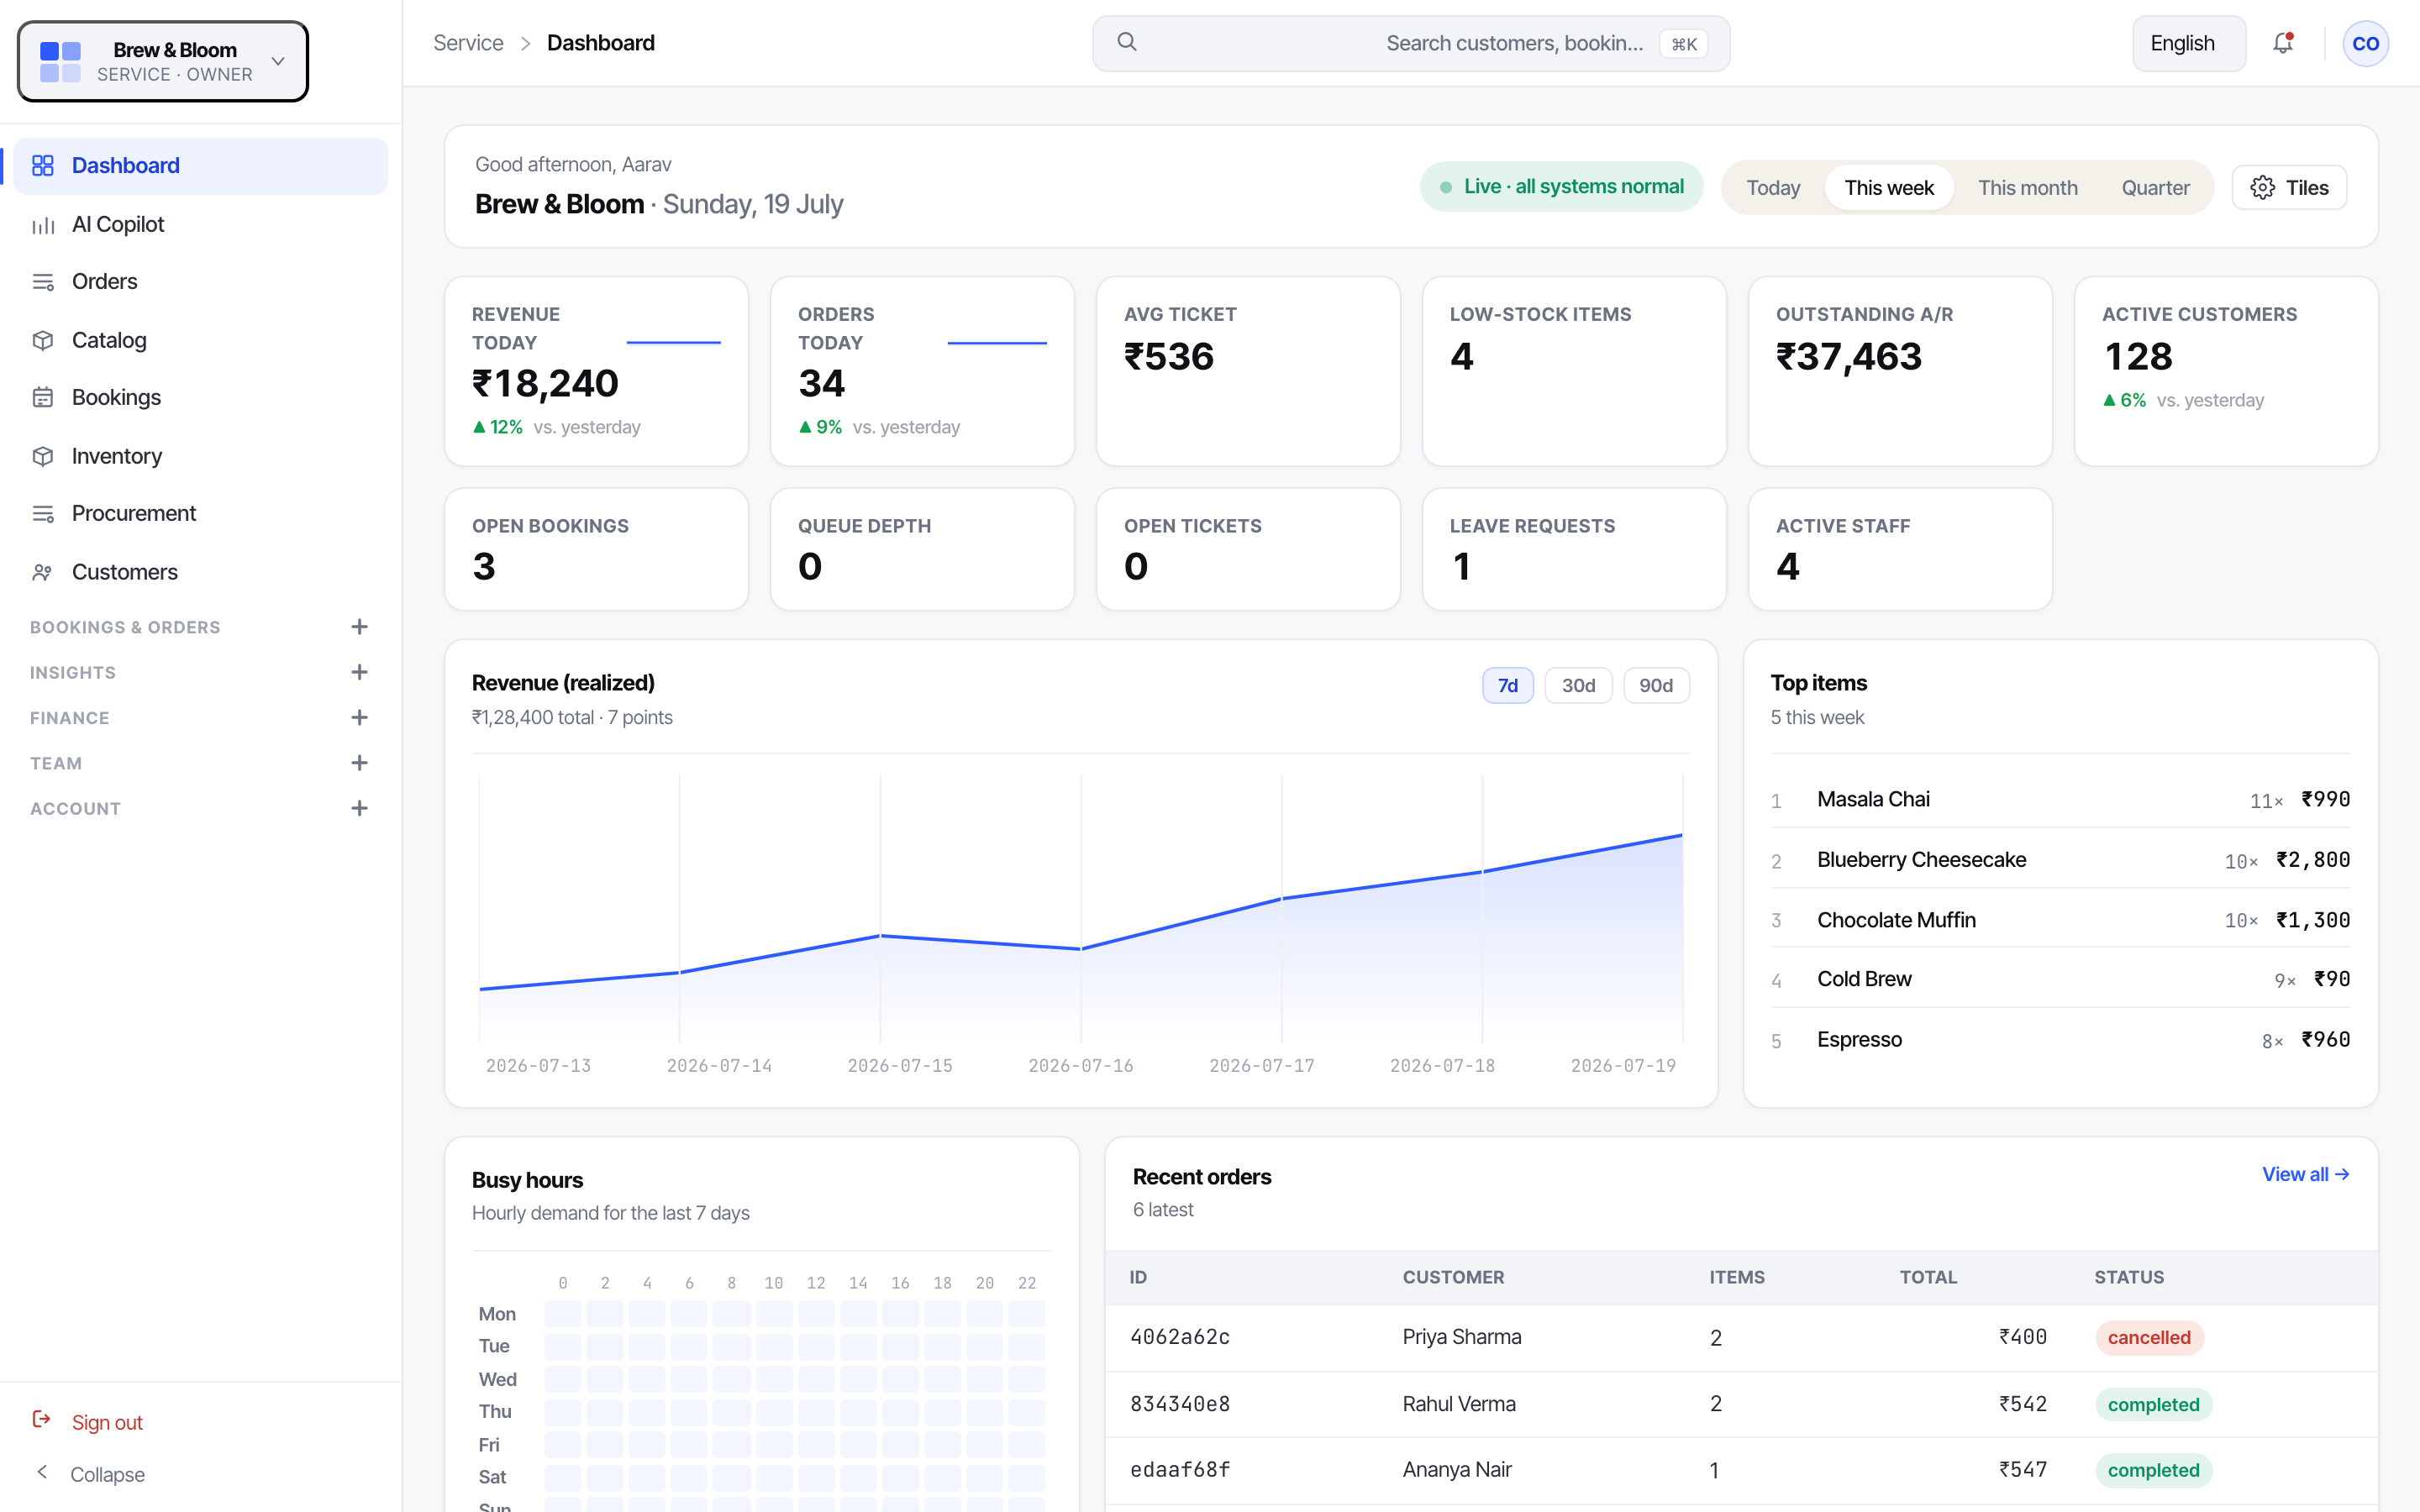This screenshot has width=2420, height=1512.
Task: Select the Today period tab
Action: tap(1773, 188)
